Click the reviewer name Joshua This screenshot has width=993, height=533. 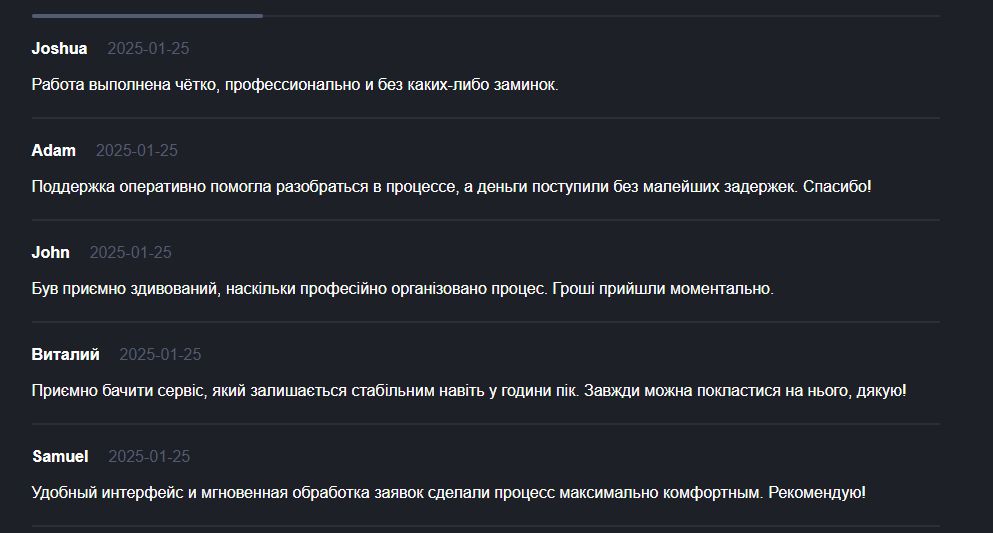[59, 49]
